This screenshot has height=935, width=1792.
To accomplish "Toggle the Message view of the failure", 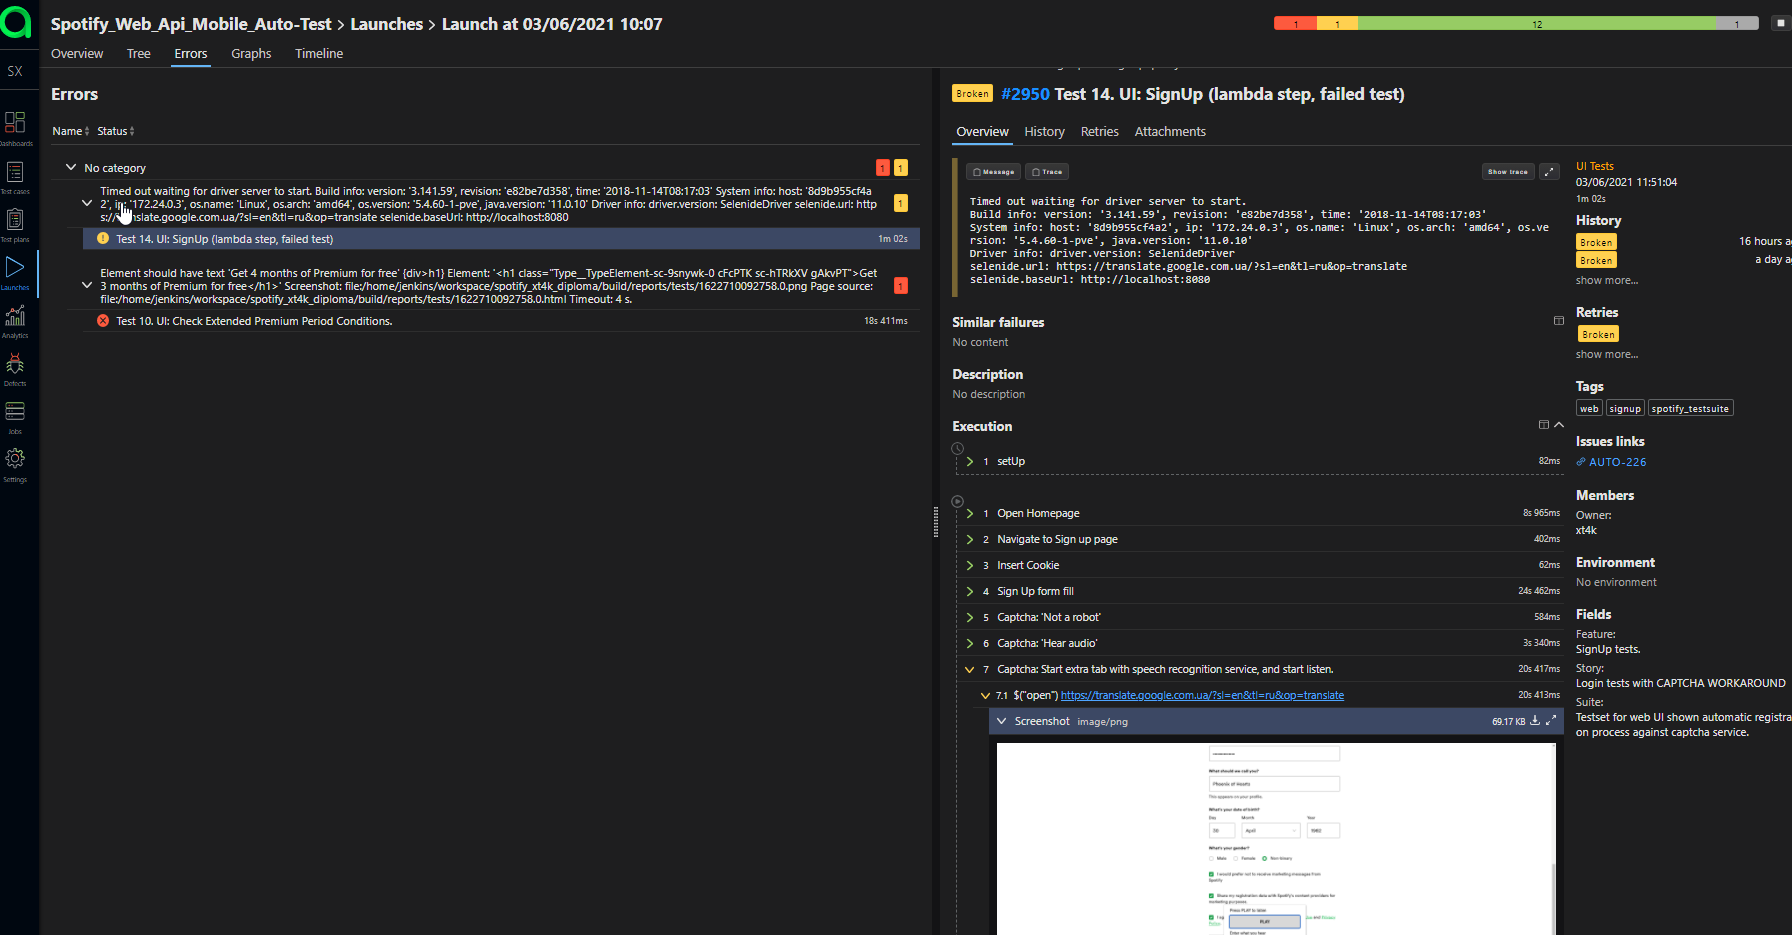I will [992, 171].
